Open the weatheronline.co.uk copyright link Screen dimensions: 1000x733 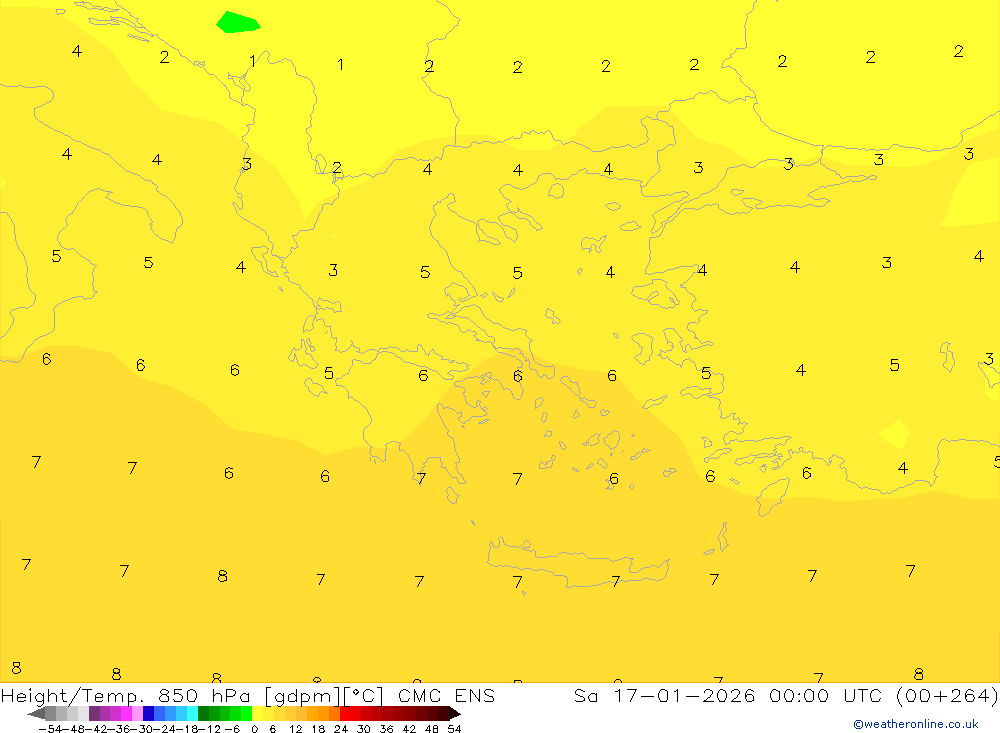click(x=916, y=724)
